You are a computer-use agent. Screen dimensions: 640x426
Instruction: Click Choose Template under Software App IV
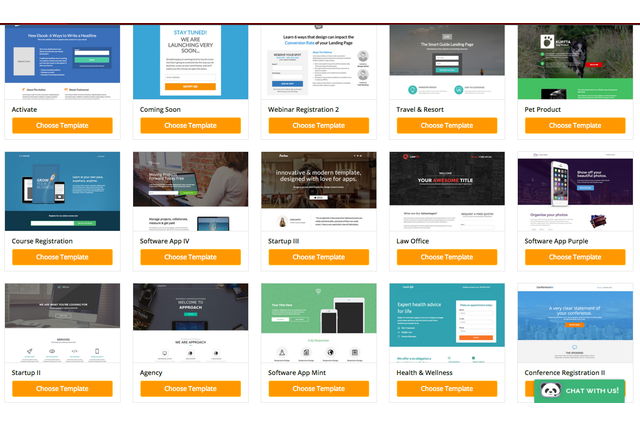190,257
